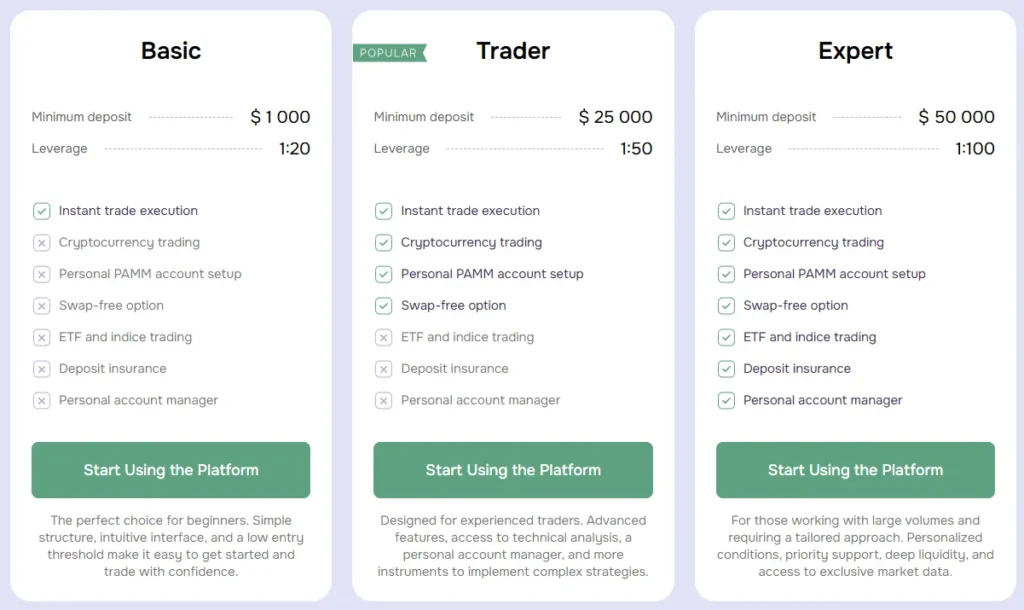Click Expert plan's Personal account manager checkmark

[726, 401]
